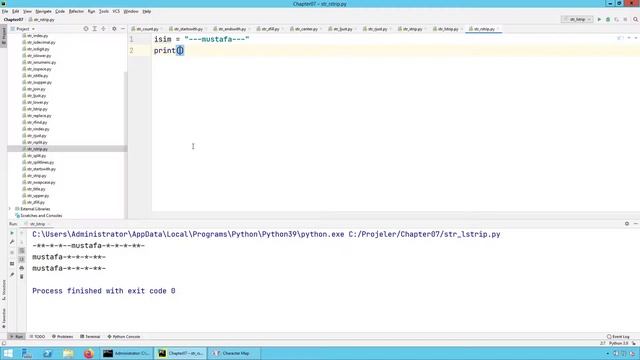This screenshot has height=360, width=640.
Task: Open the Problems tool window tab
Action: pyautogui.click(x=62, y=337)
